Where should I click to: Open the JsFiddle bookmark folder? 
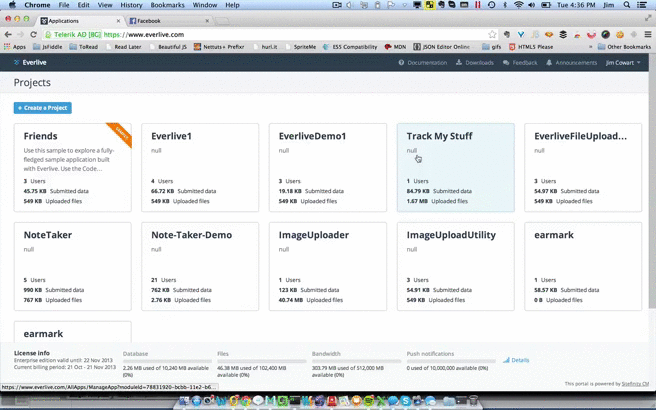coord(48,47)
